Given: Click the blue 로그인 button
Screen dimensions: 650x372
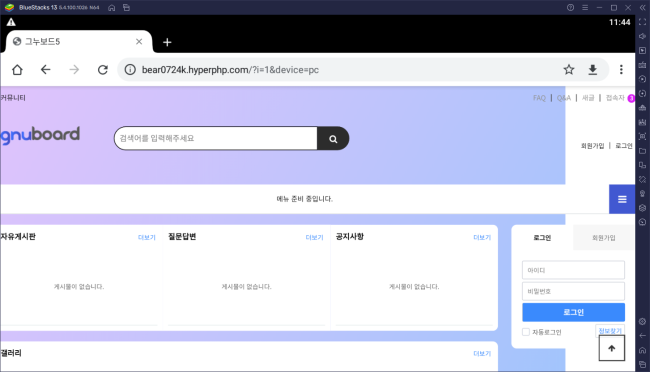Looking at the screenshot, I should tap(573, 312).
